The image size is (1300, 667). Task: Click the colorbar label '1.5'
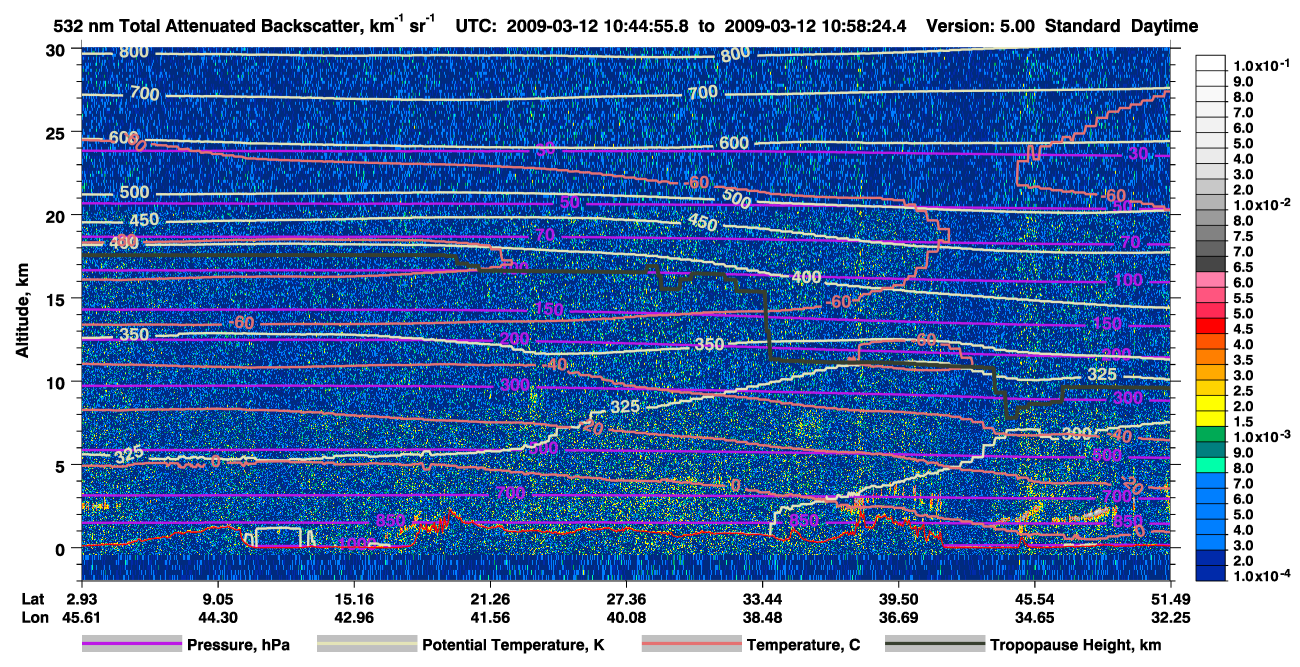tap(1244, 422)
